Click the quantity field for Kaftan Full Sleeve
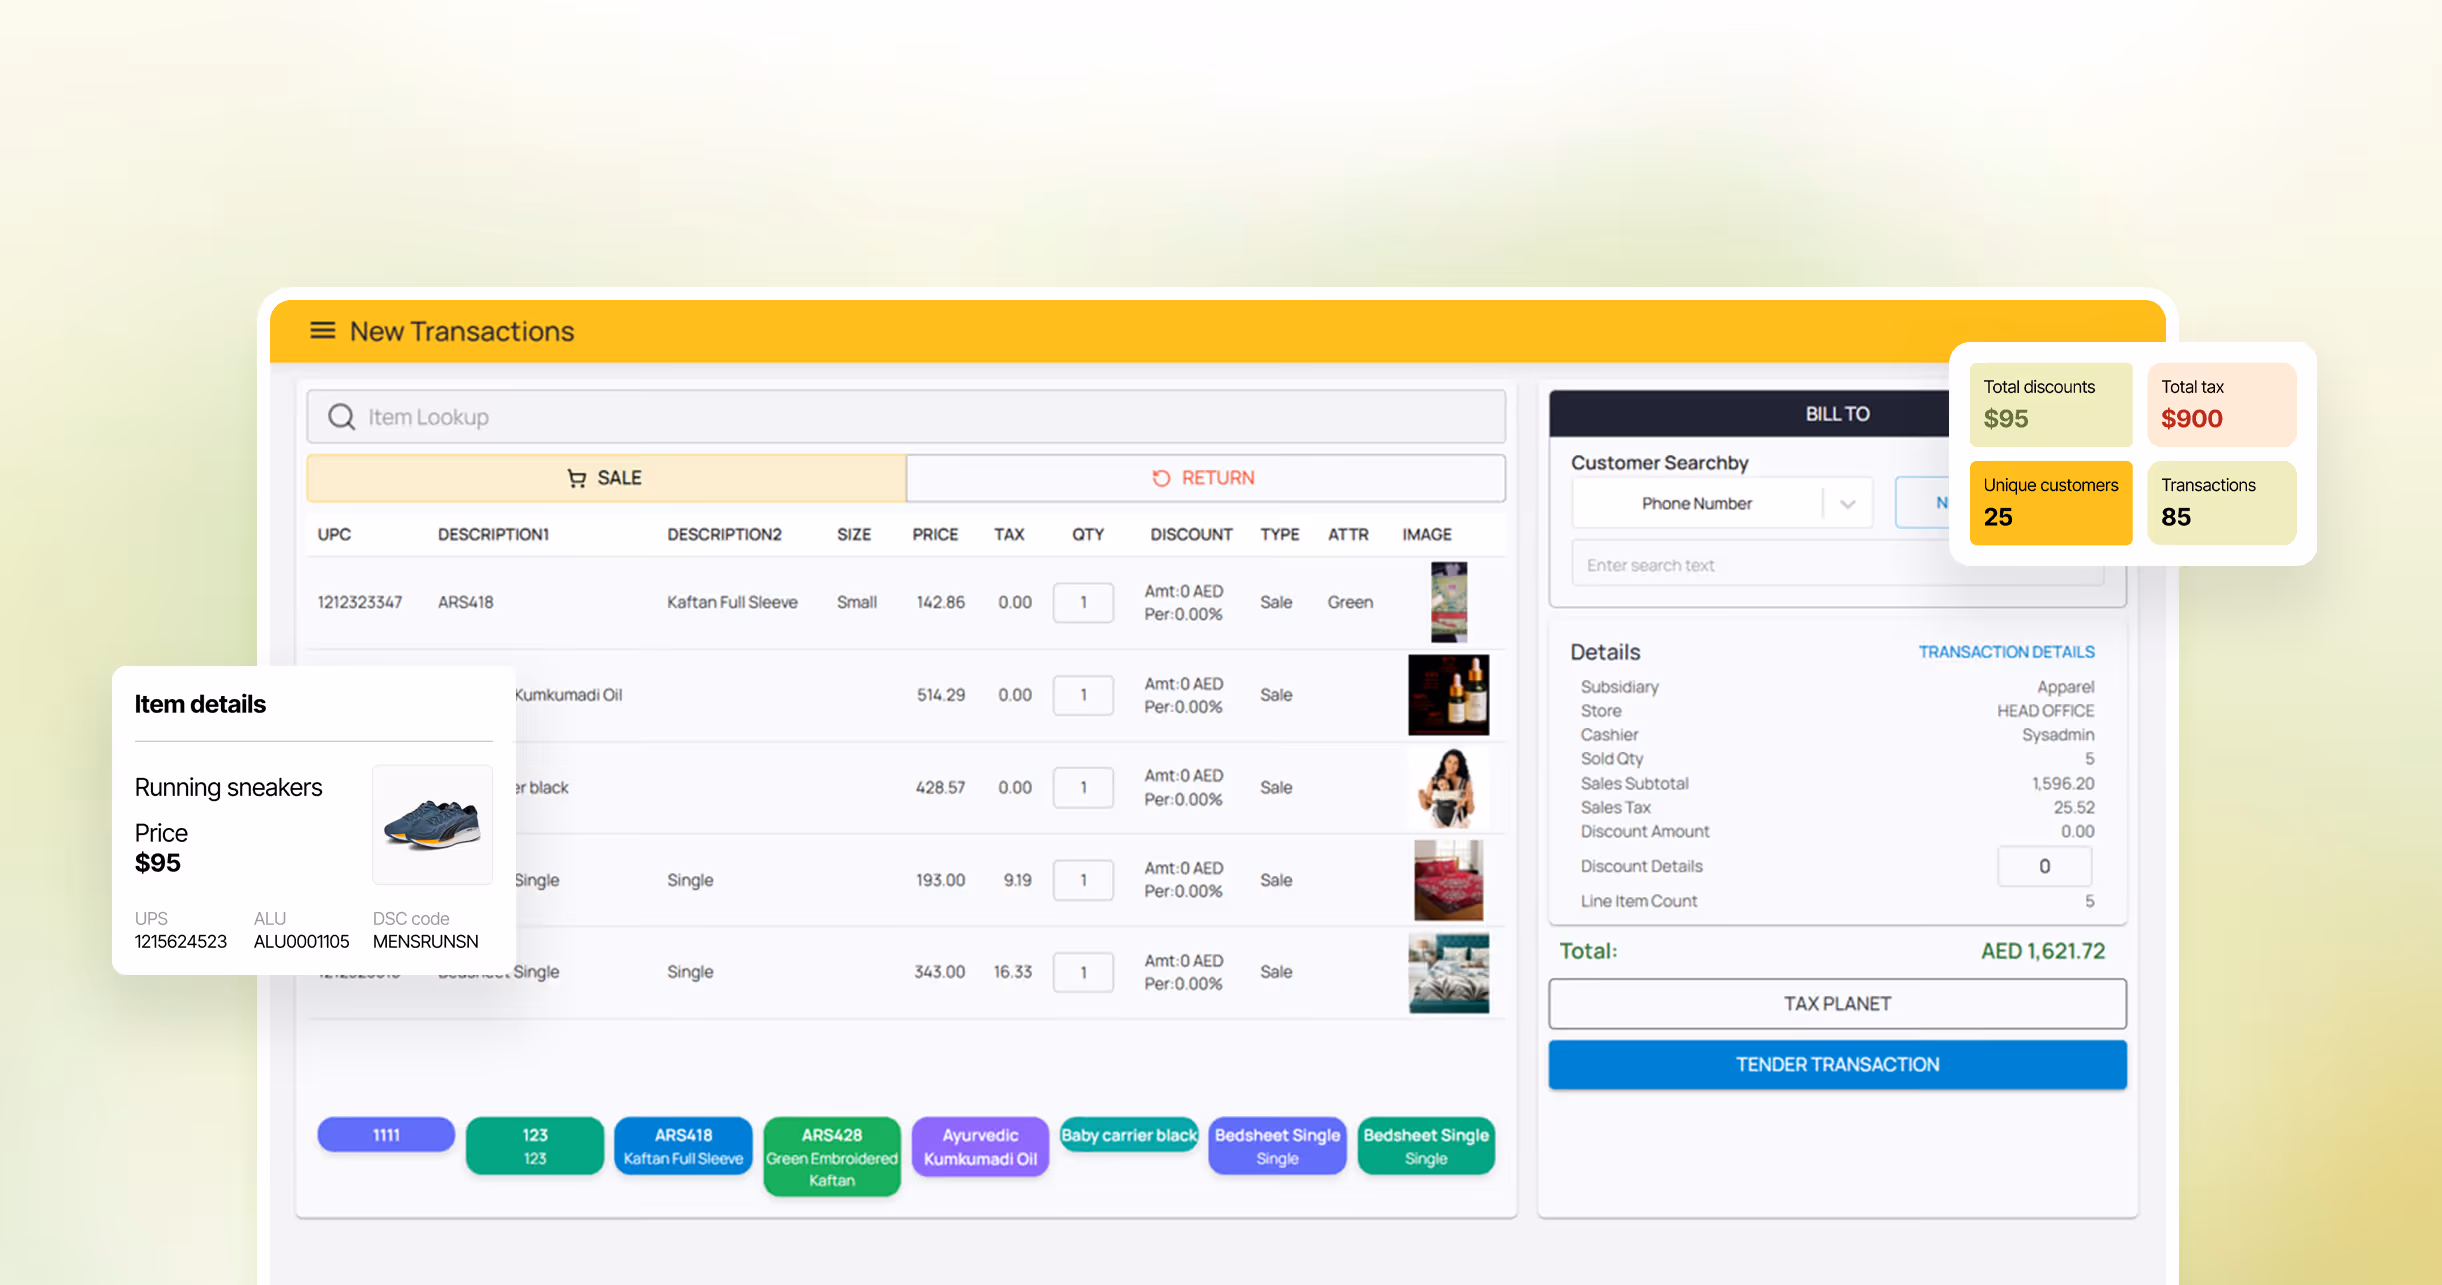 [x=1083, y=602]
